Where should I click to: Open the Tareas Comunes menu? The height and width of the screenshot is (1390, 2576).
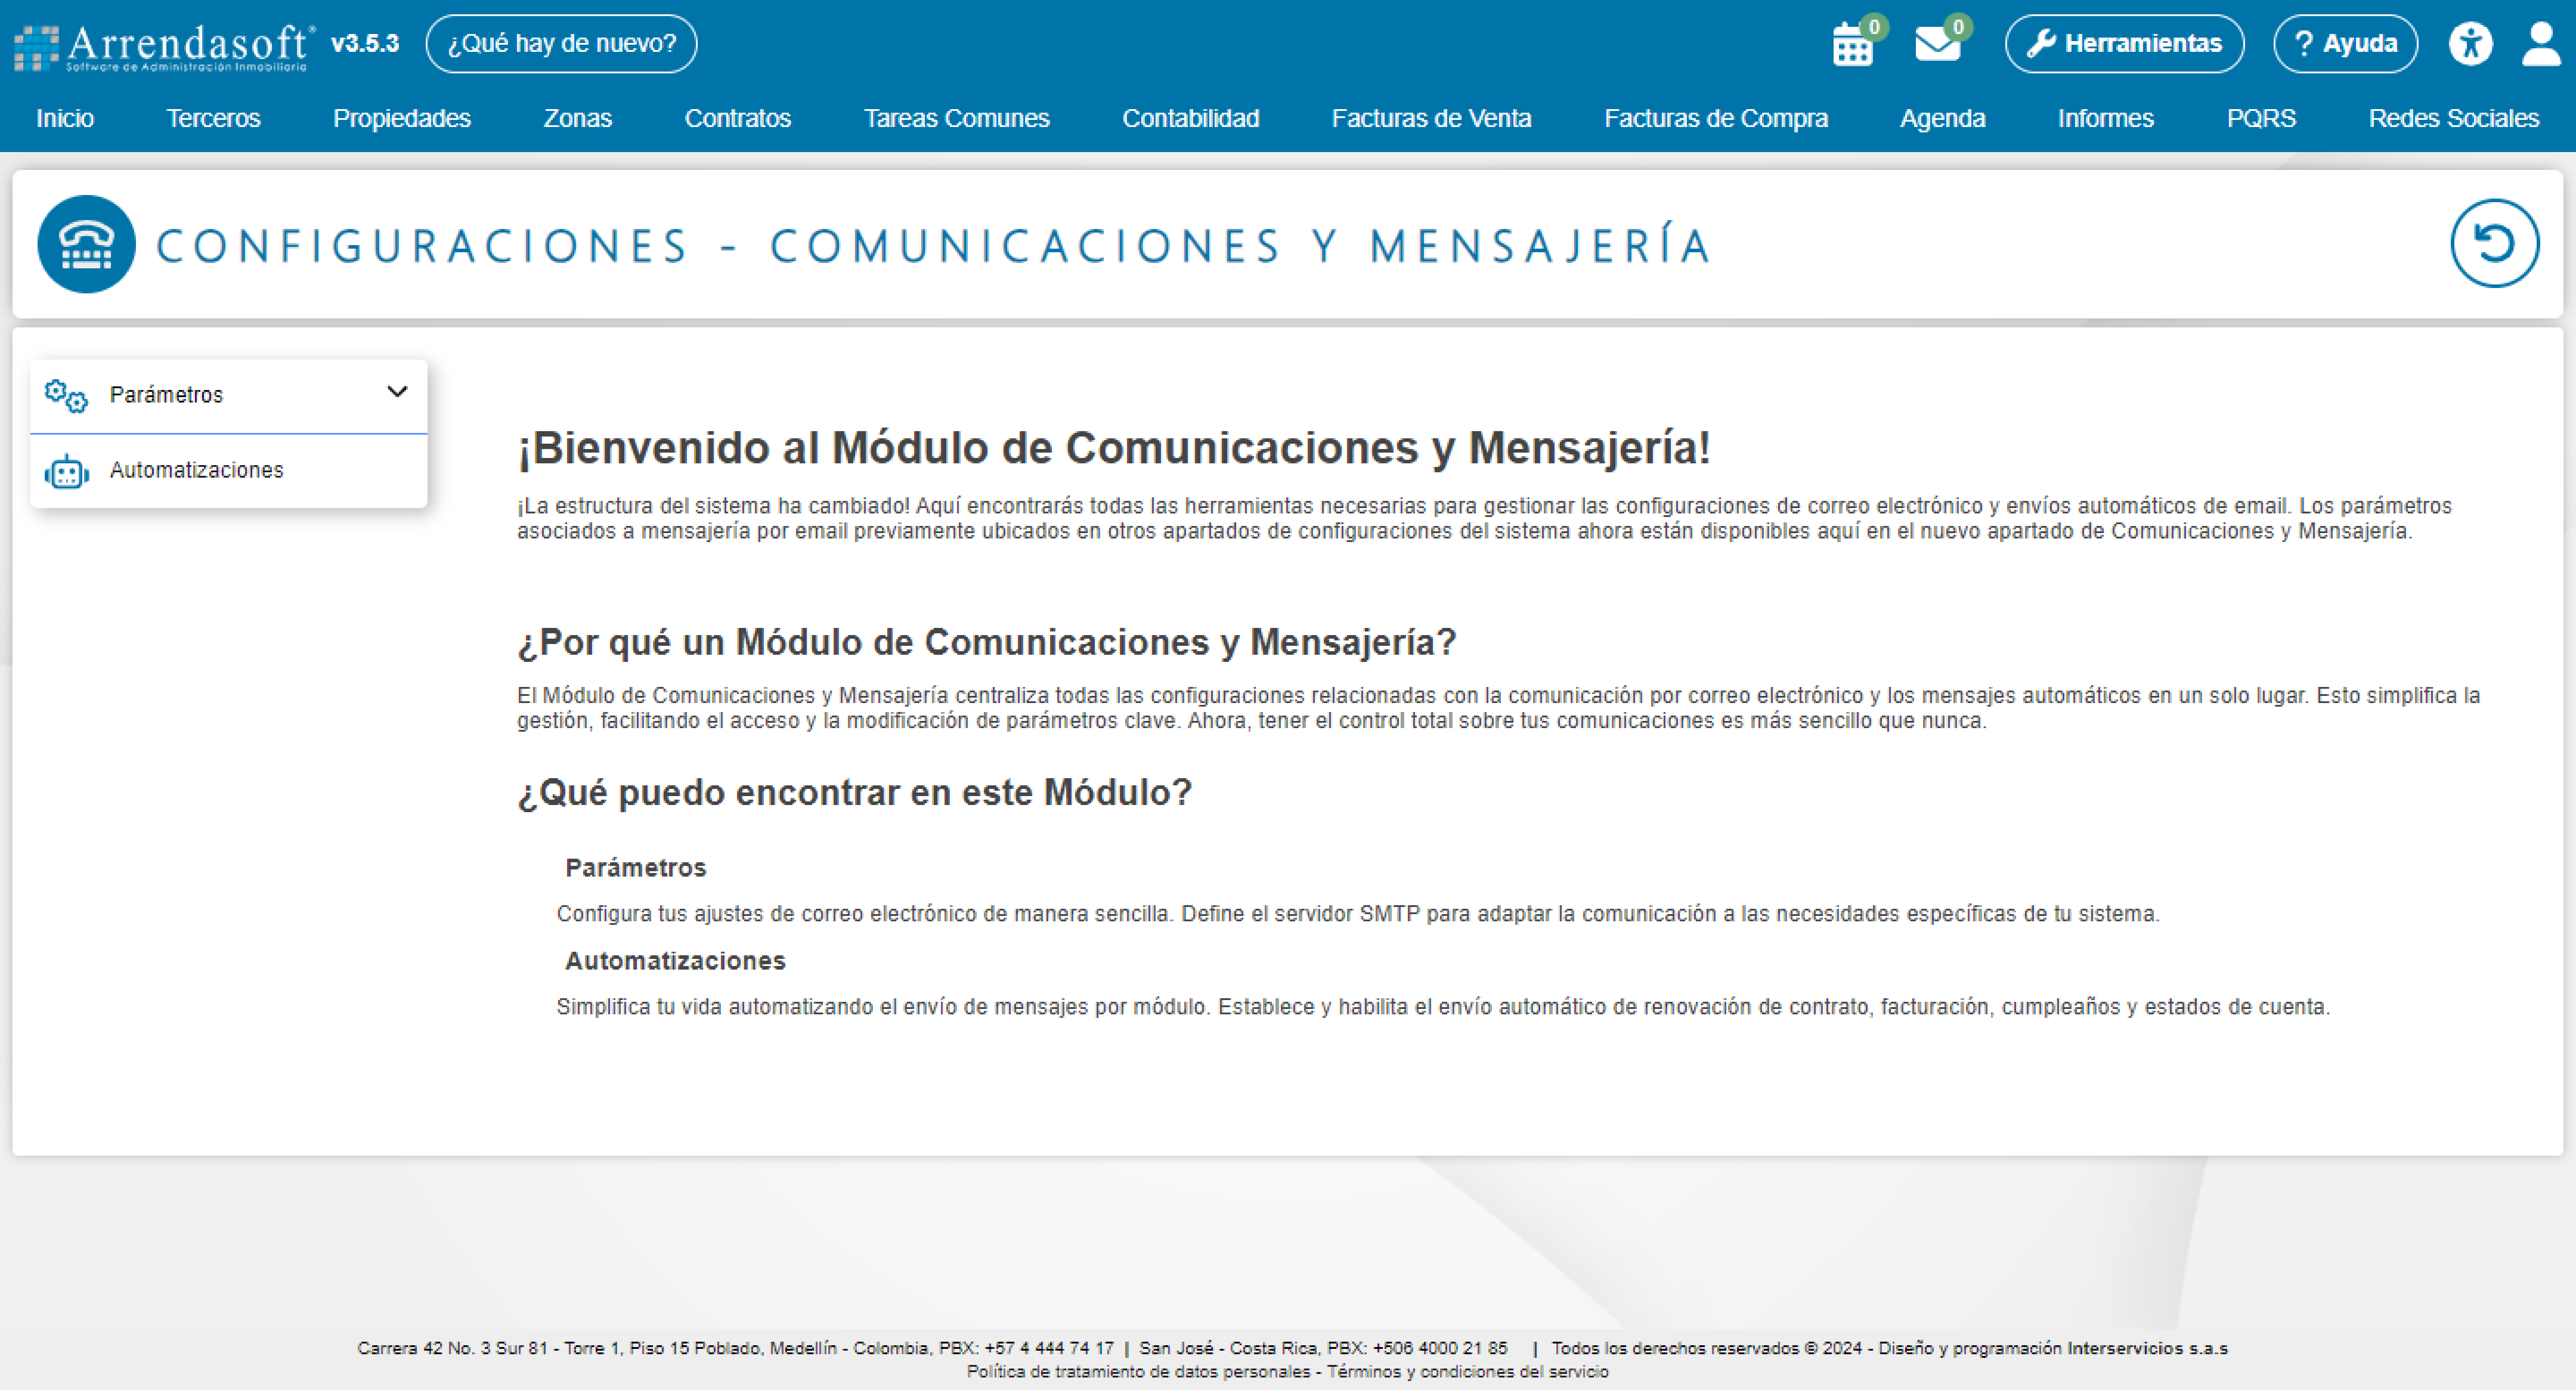(957, 118)
